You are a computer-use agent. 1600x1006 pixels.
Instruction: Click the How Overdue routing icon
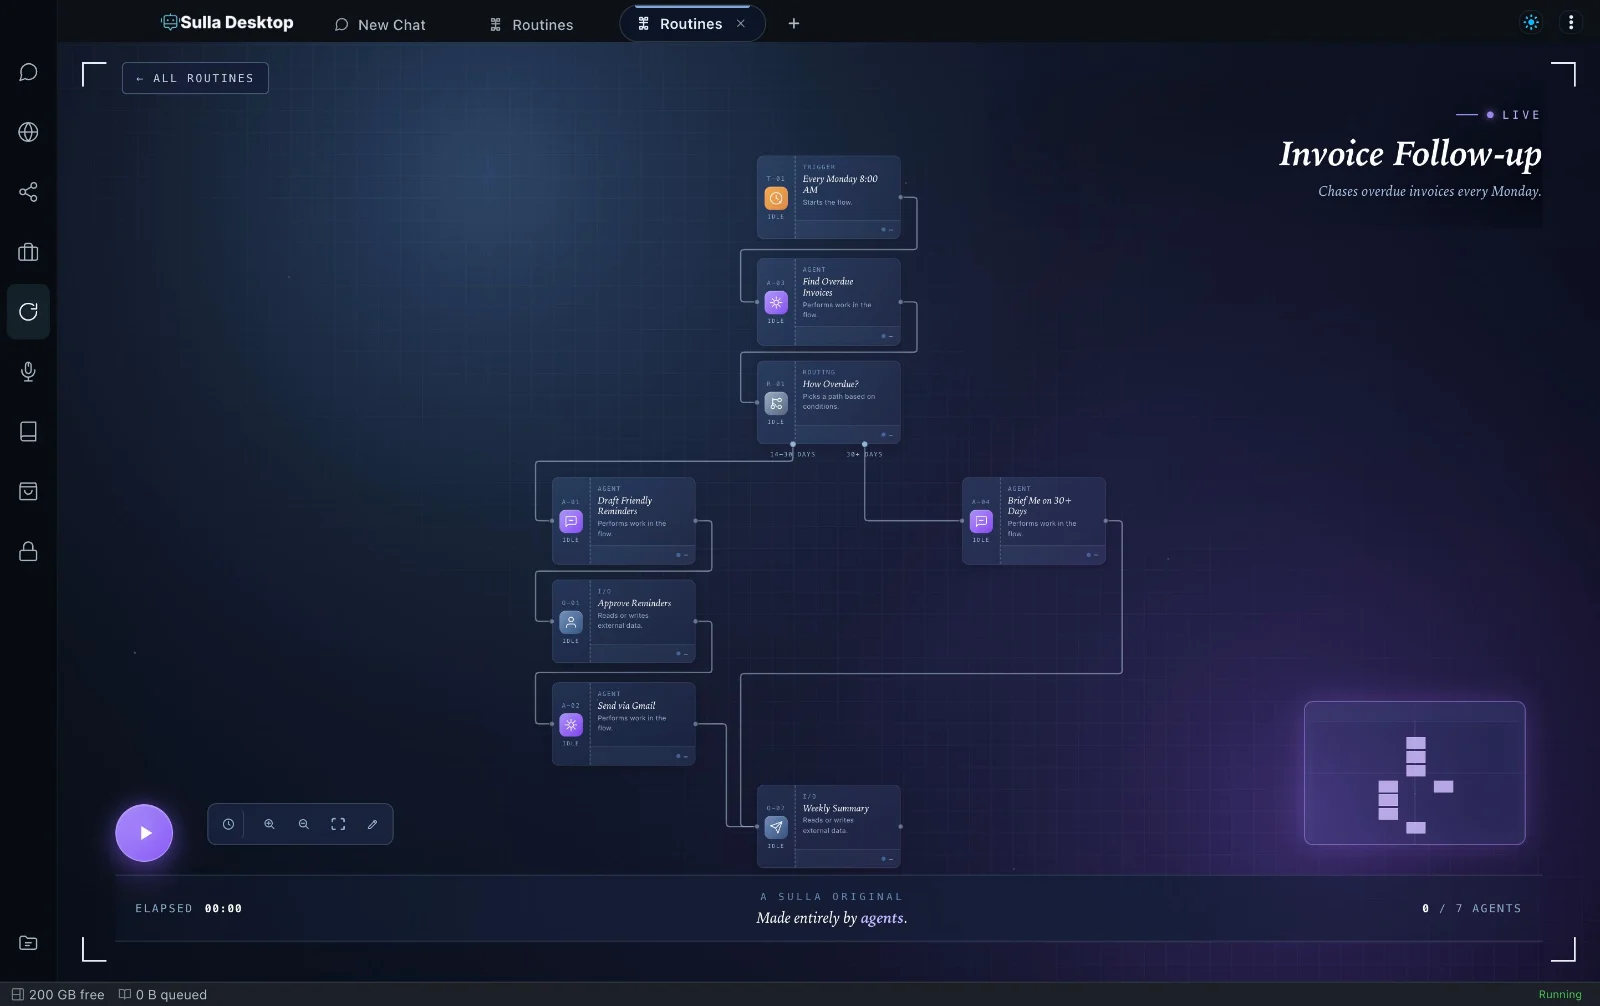[776, 403]
